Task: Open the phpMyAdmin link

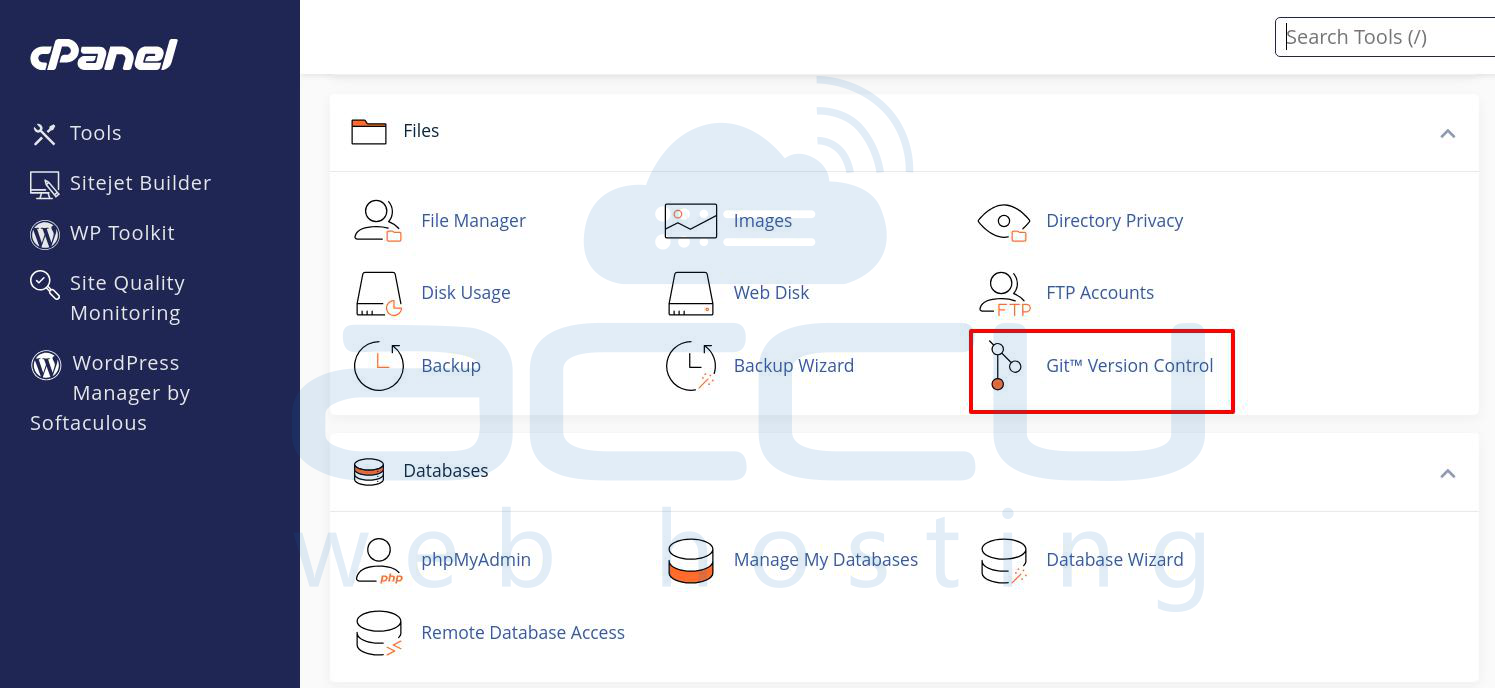Action: (x=476, y=560)
